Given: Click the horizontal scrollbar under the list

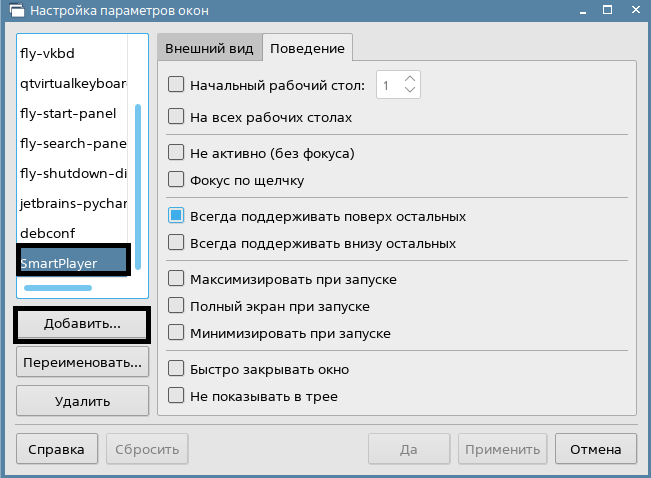Looking at the screenshot, I should tap(58, 288).
